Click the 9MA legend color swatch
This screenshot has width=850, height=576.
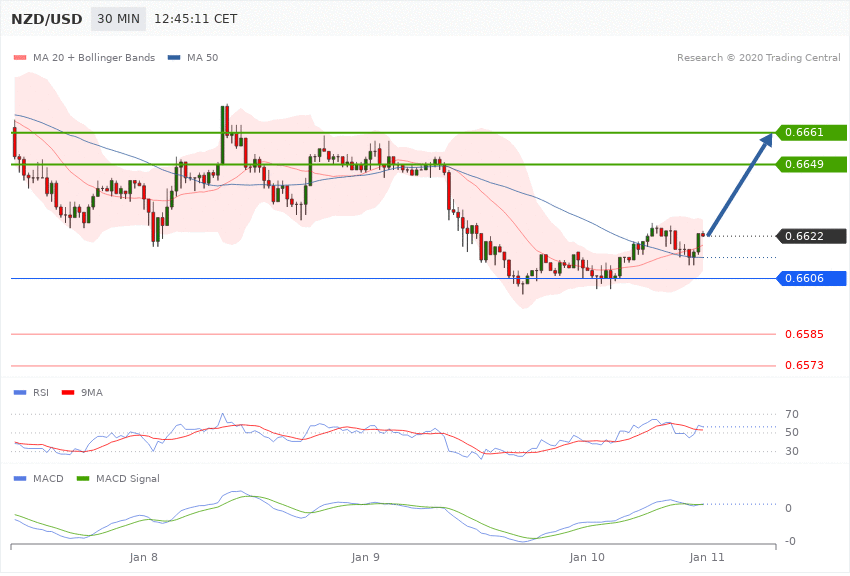[68, 392]
